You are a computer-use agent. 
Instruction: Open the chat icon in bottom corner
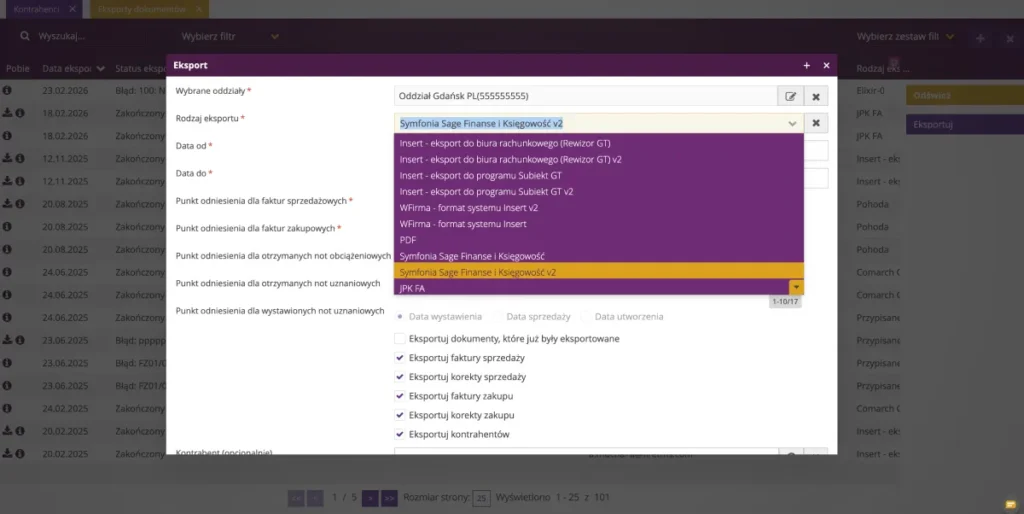(1010, 504)
